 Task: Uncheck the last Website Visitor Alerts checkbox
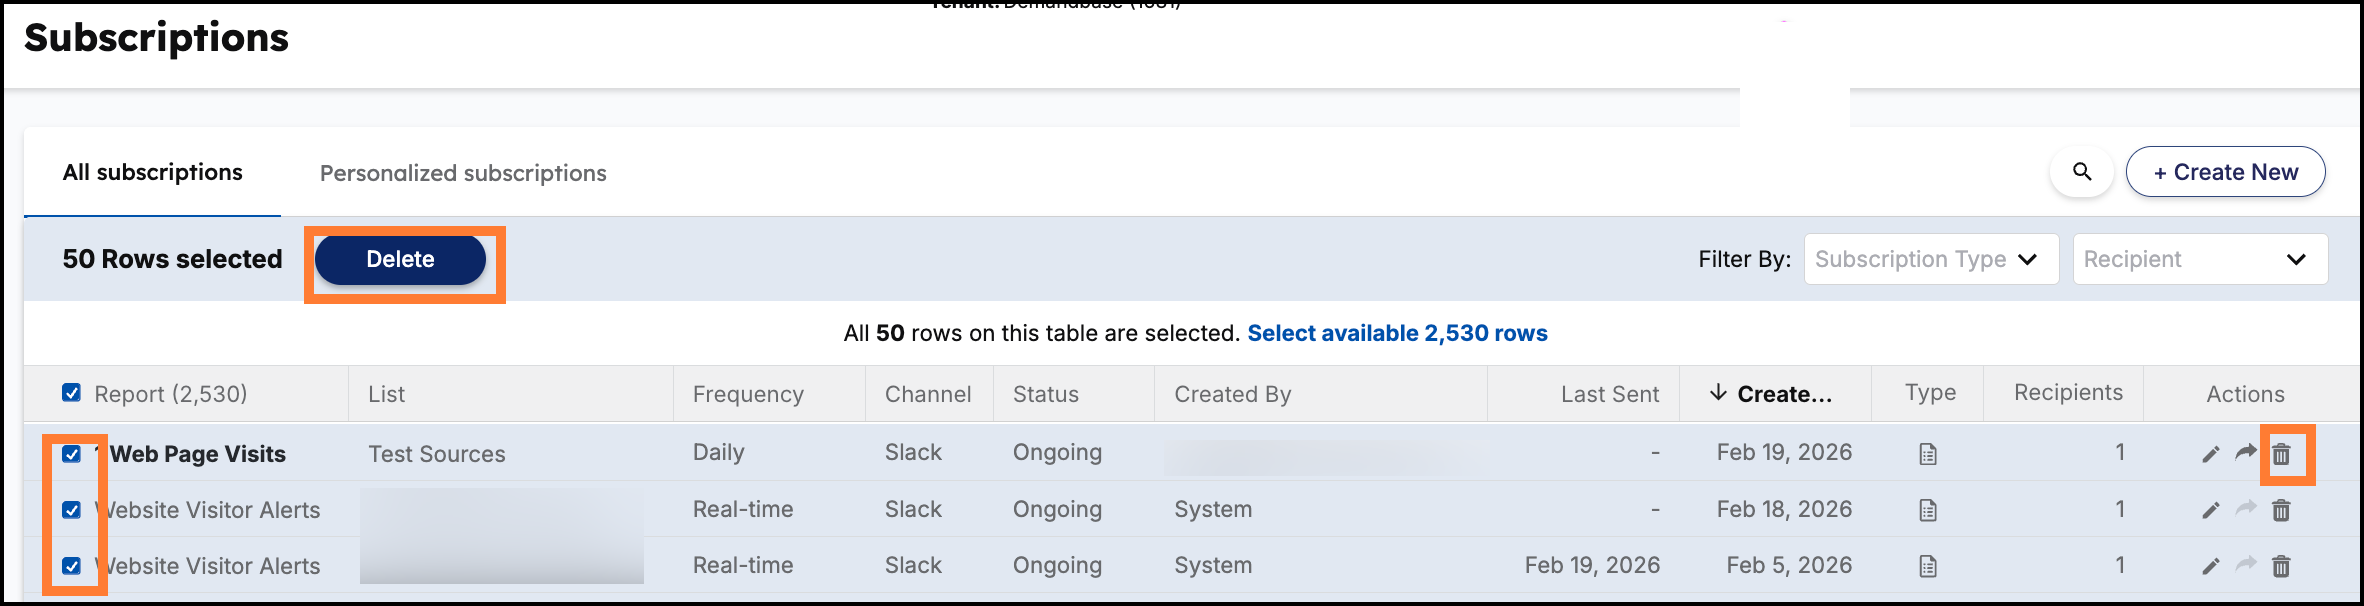pos(71,566)
